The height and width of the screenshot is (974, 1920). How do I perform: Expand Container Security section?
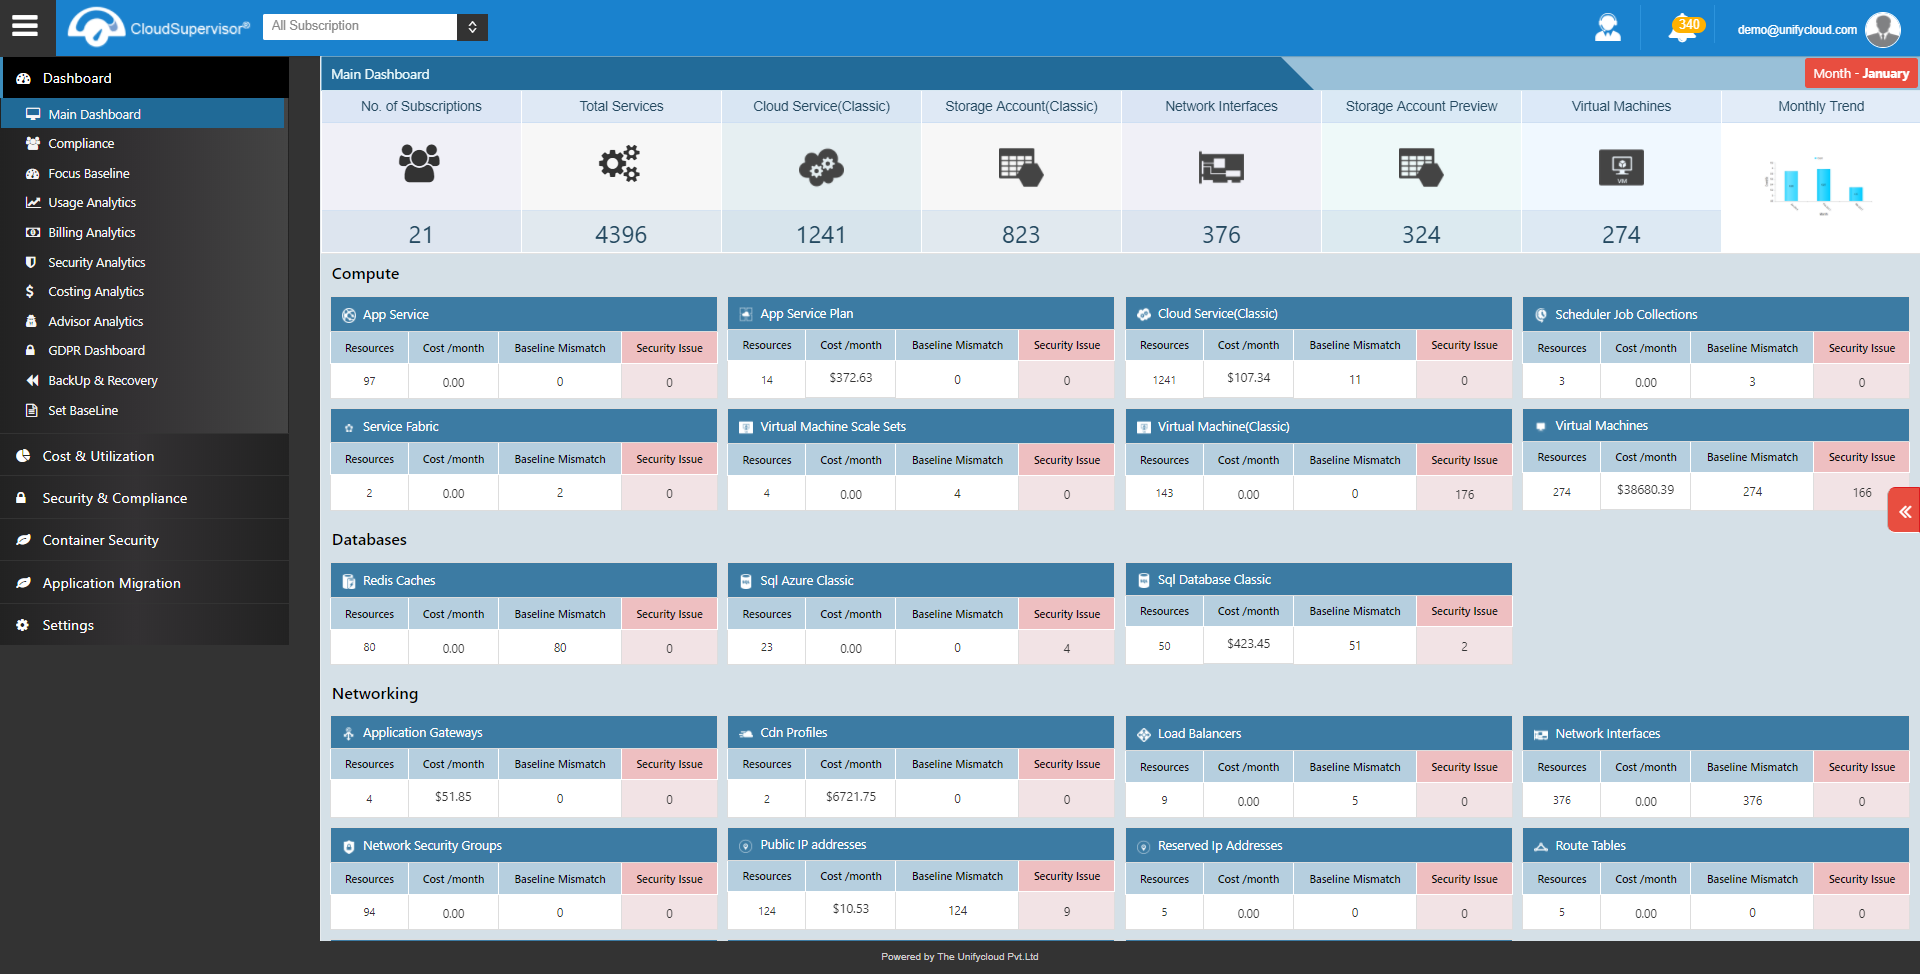coord(144,540)
